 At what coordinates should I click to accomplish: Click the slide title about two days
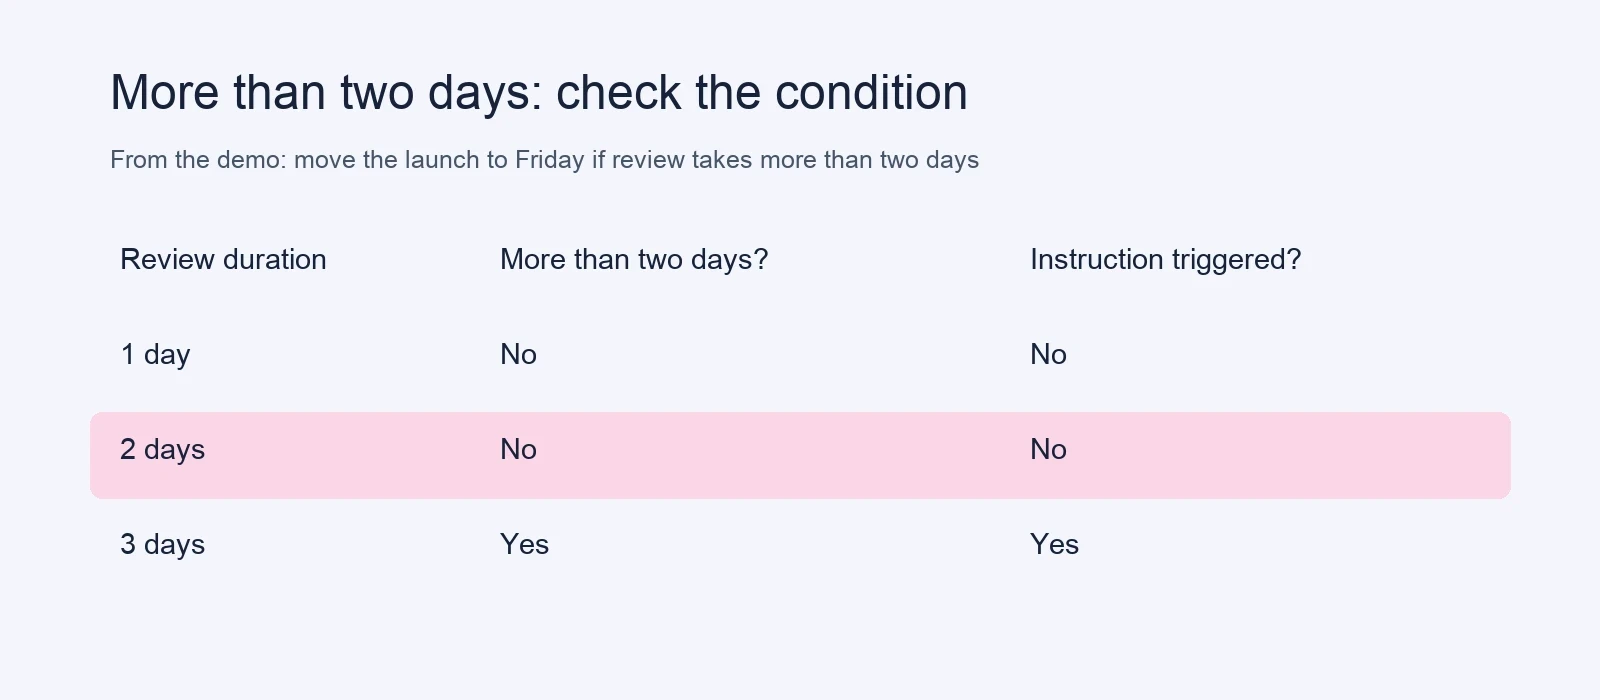[539, 93]
